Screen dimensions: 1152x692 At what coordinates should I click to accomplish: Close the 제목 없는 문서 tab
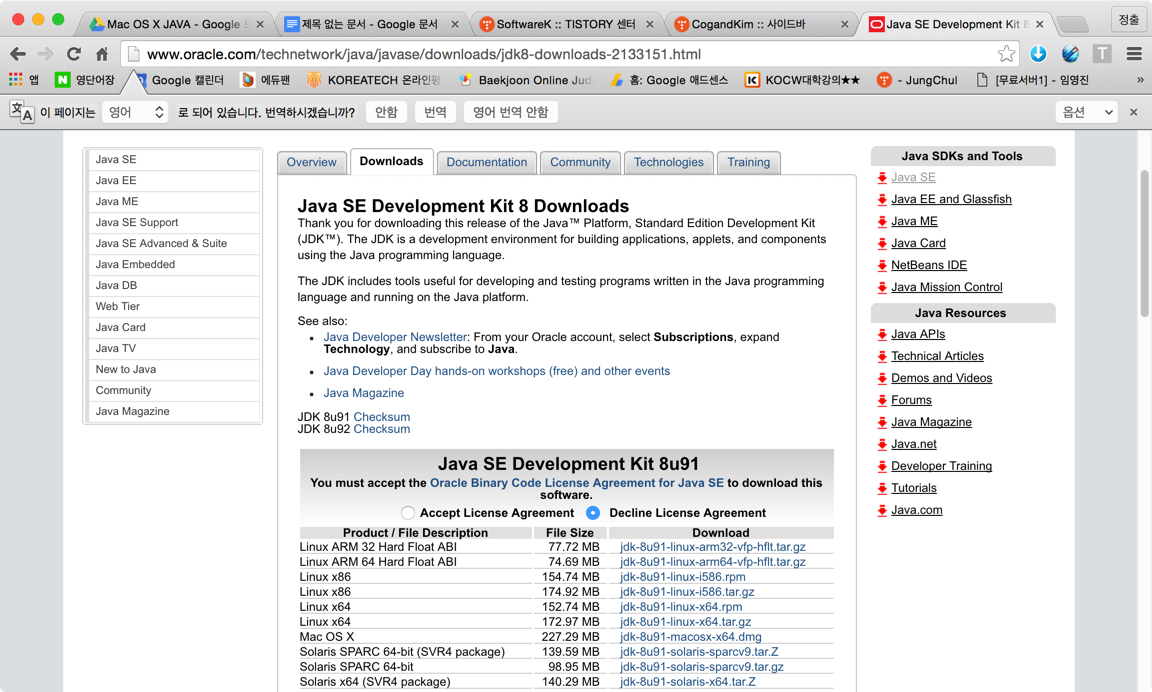[455, 24]
